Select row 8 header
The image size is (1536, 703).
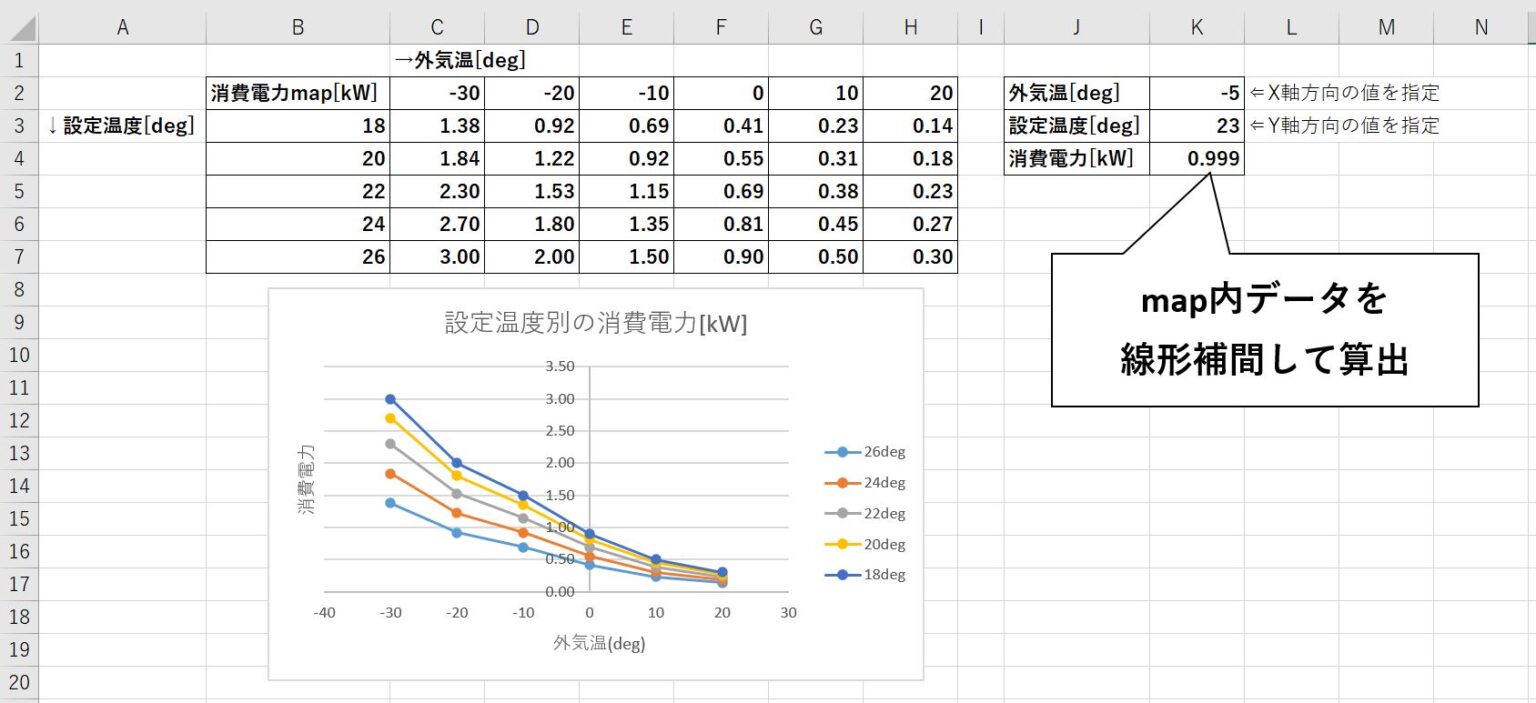(x=19, y=289)
